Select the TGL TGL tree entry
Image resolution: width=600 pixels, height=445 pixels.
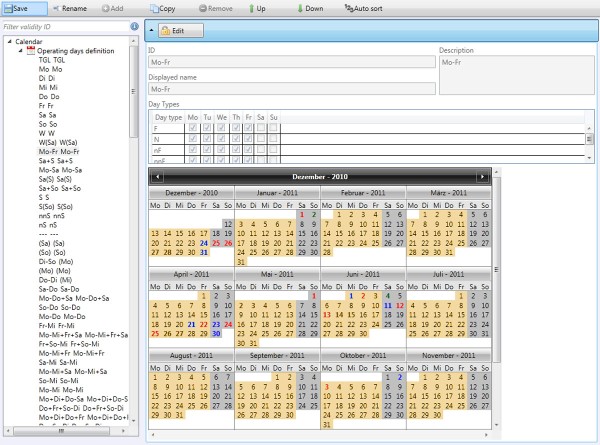[x=52, y=60]
